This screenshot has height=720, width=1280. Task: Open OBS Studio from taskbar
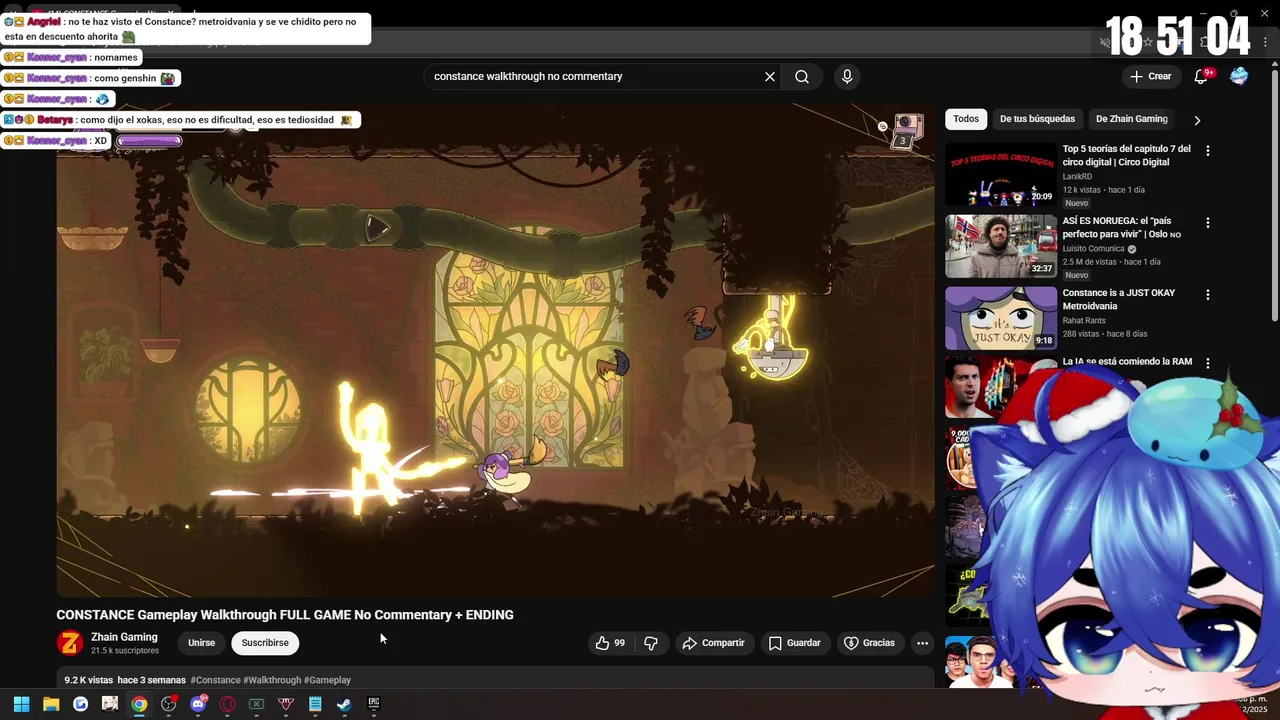[168, 704]
